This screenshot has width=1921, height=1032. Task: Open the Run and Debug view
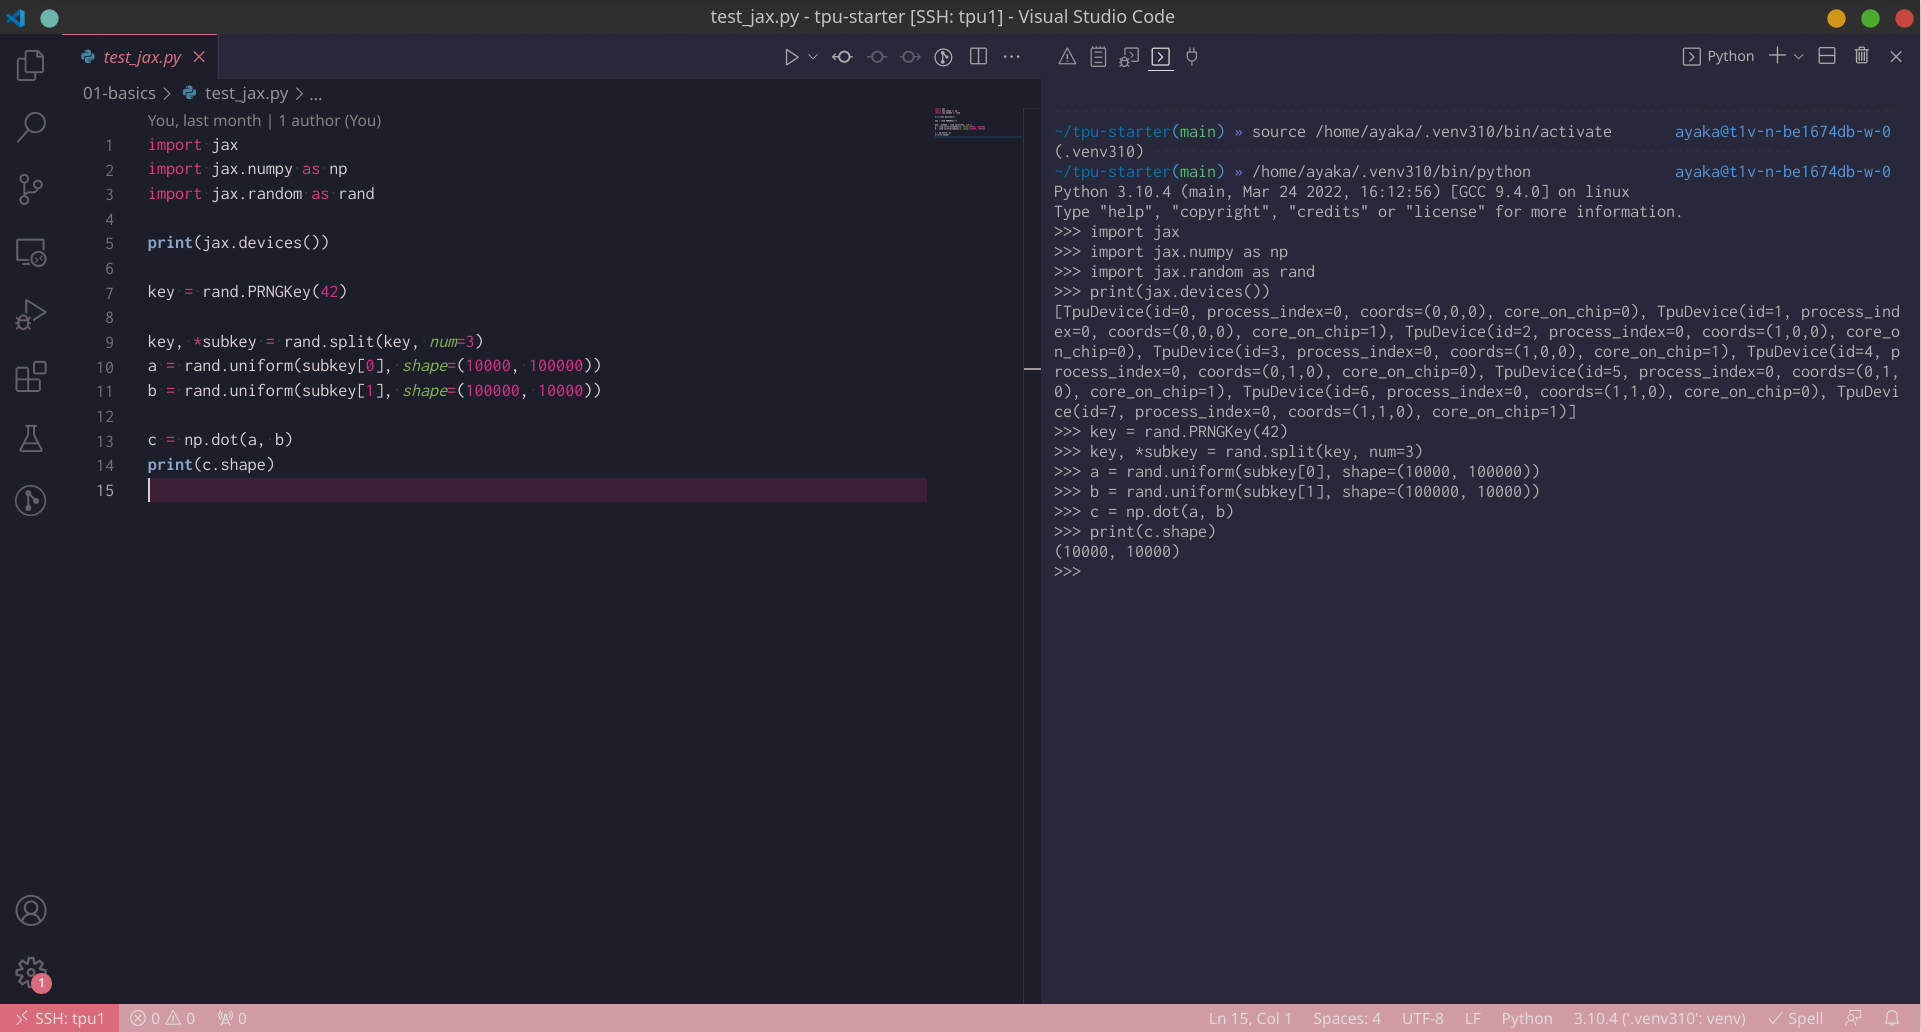31,314
